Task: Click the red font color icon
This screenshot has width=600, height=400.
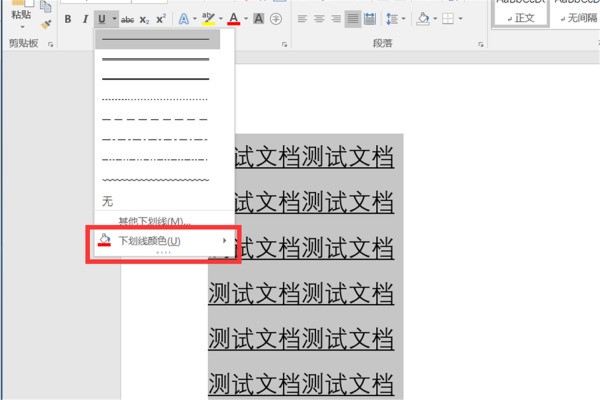Action: coord(233,19)
